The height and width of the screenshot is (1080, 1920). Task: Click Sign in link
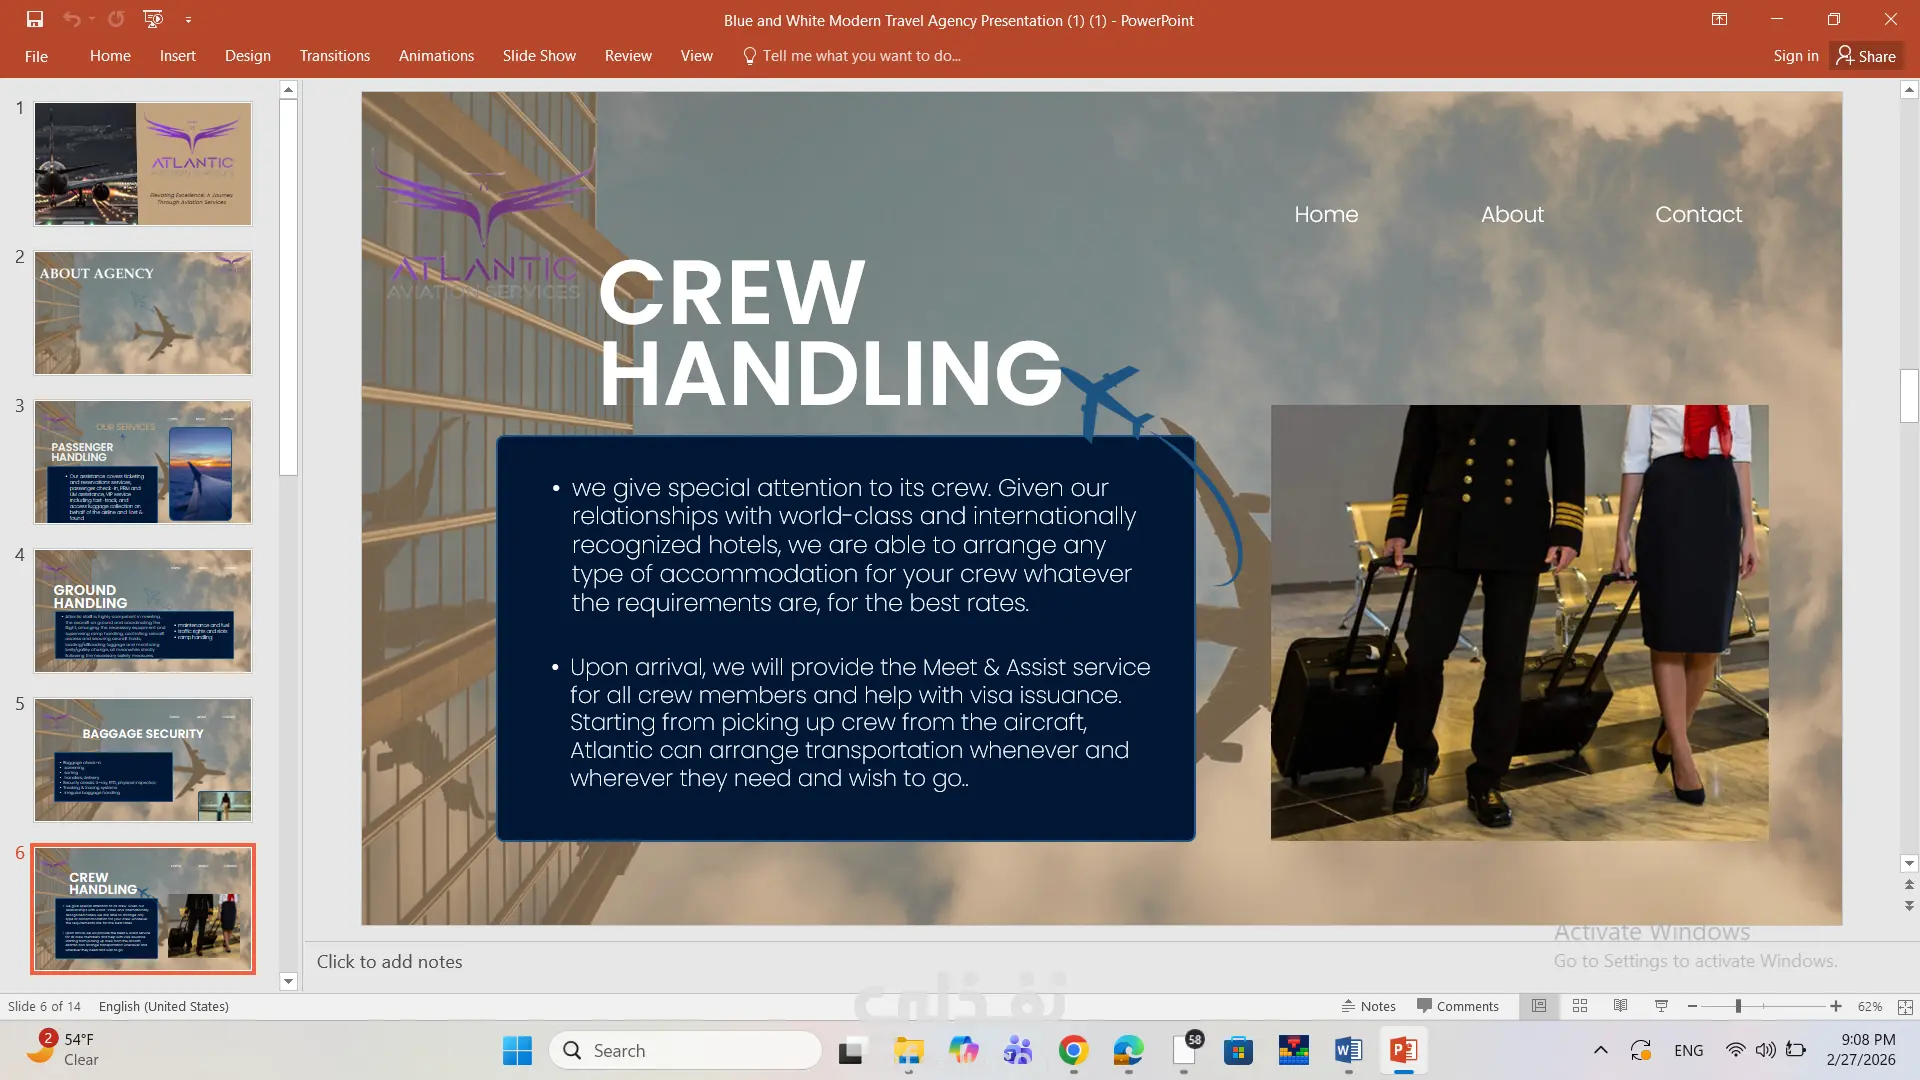(1795, 56)
